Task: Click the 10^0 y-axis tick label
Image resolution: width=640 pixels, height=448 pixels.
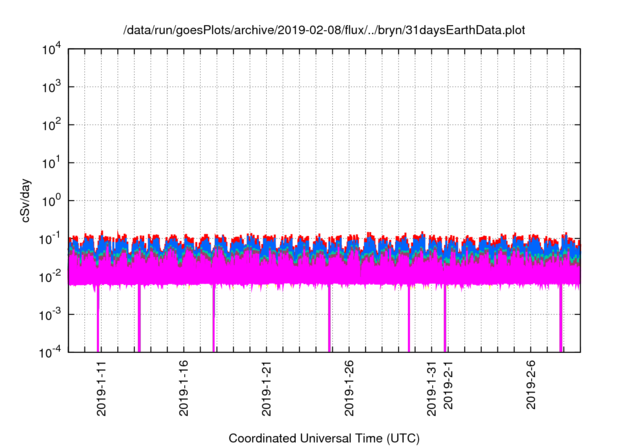Action: pyautogui.click(x=51, y=201)
